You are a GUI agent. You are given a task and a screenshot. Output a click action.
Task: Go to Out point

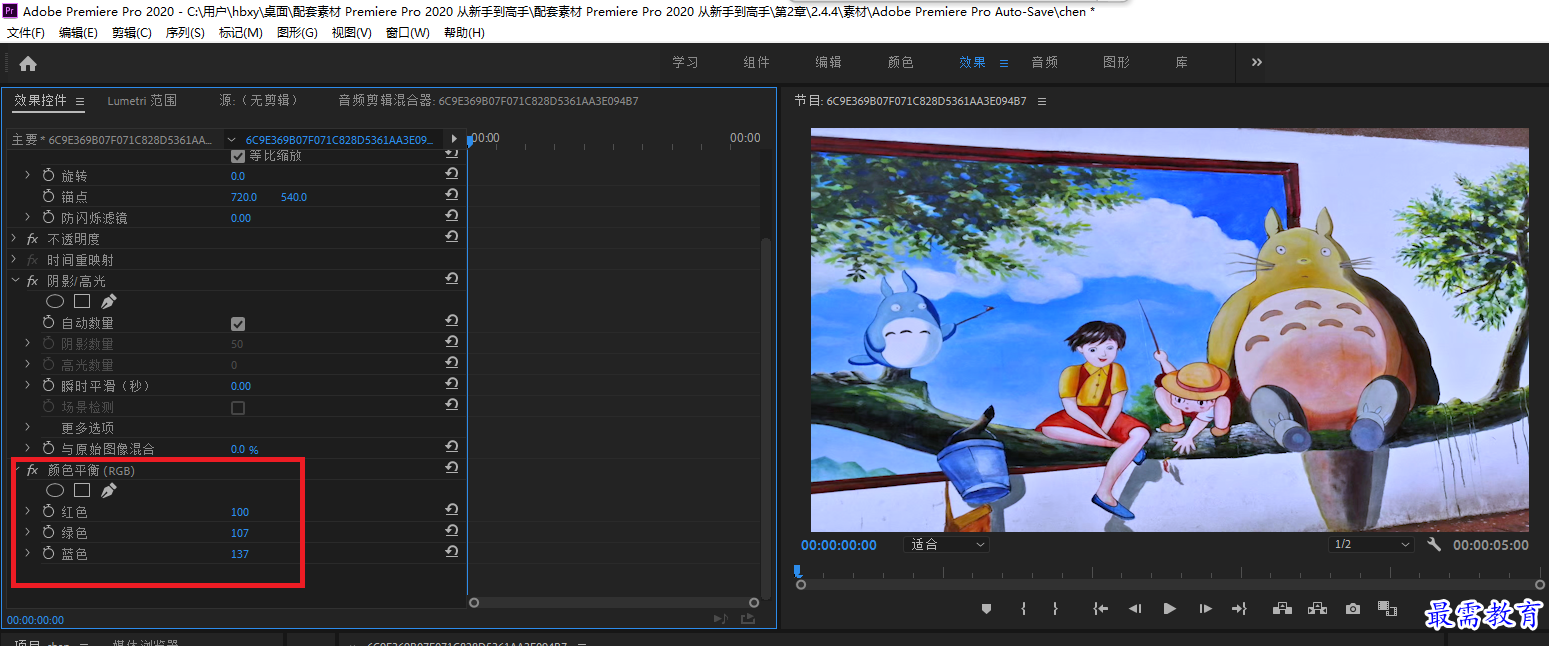point(1239,608)
